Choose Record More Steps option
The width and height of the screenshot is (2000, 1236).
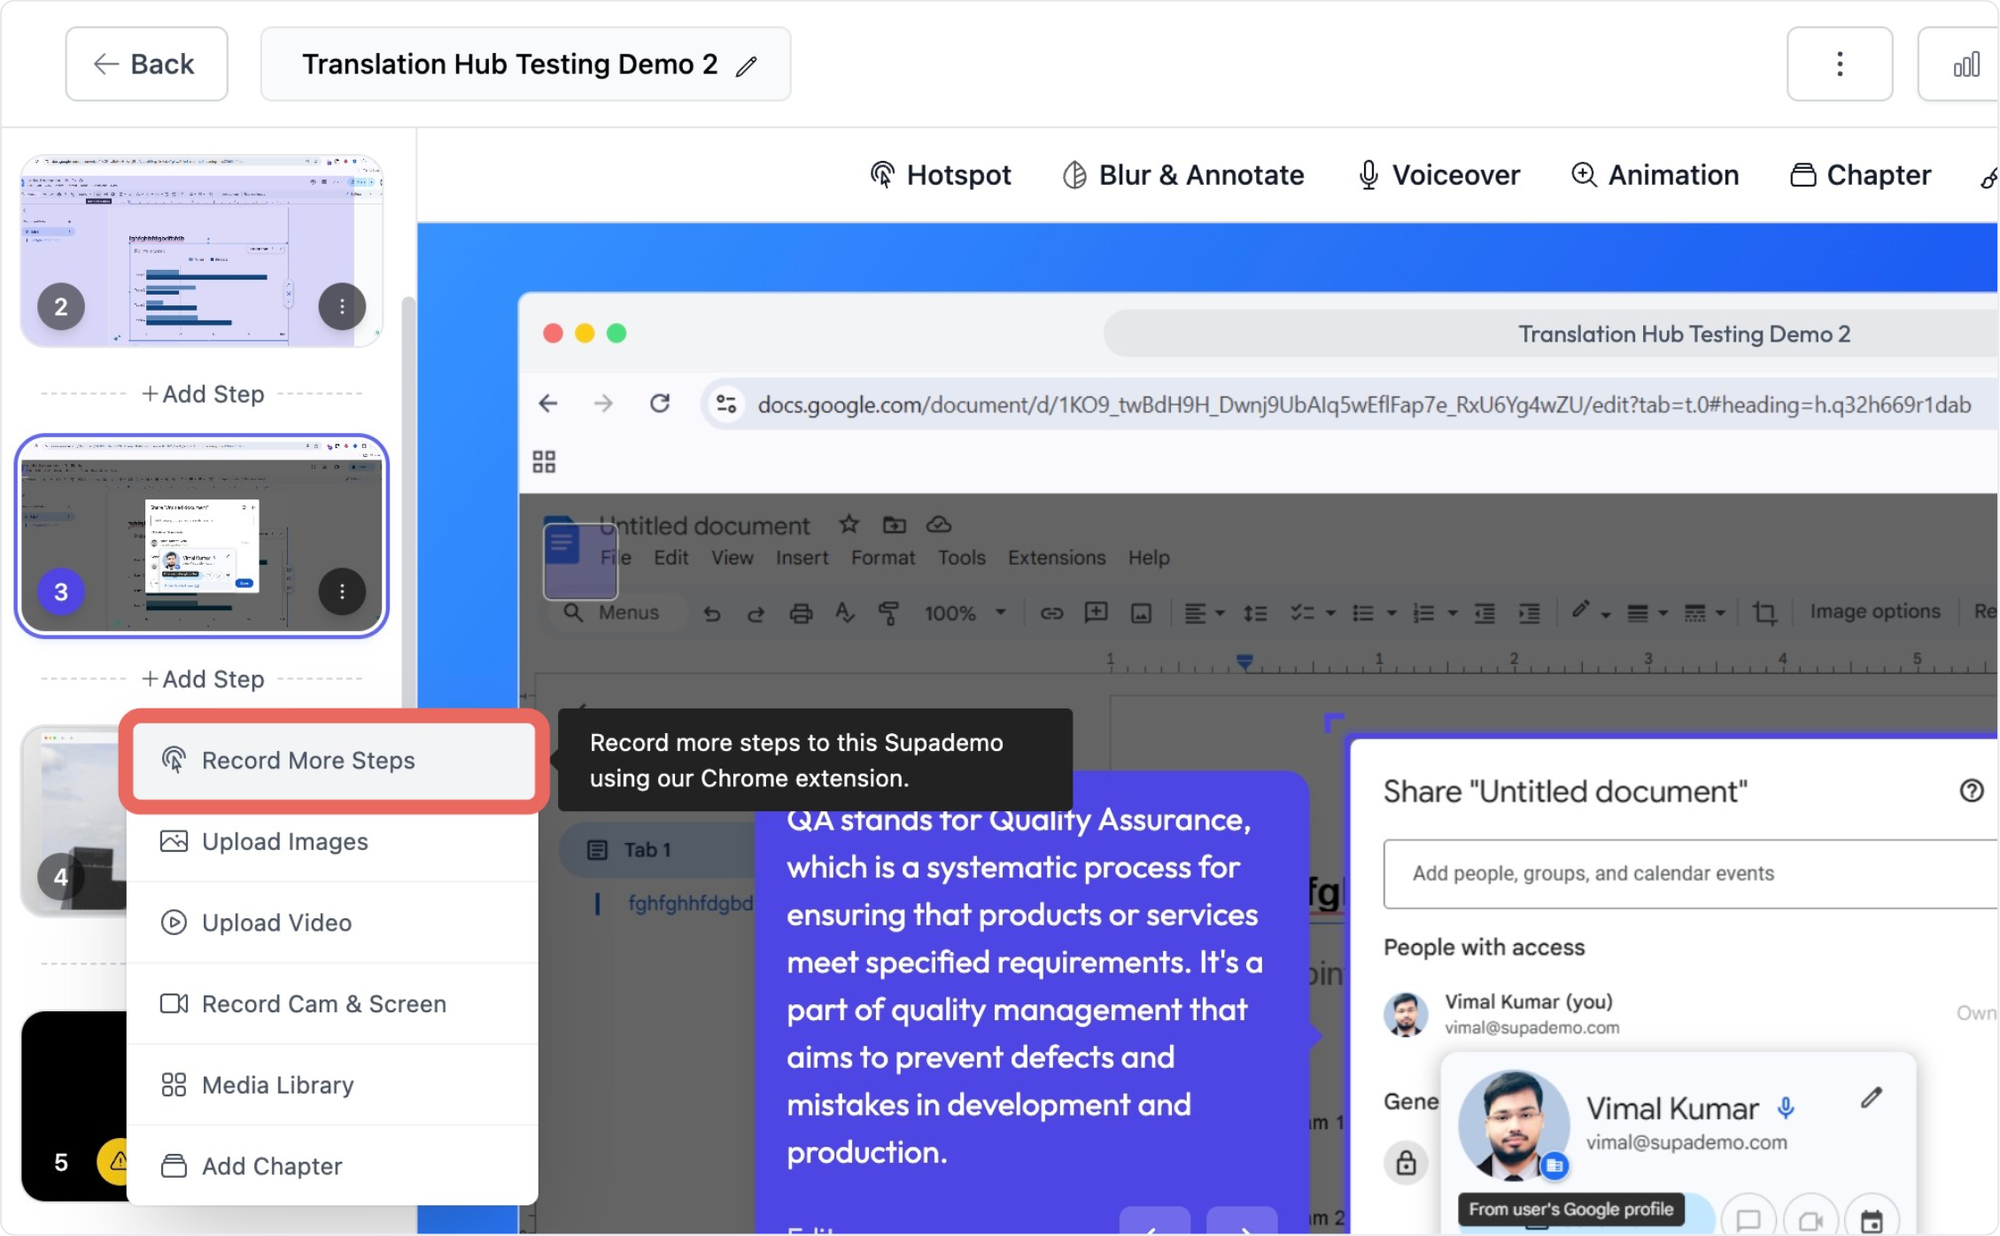click(x=333, y=760)
